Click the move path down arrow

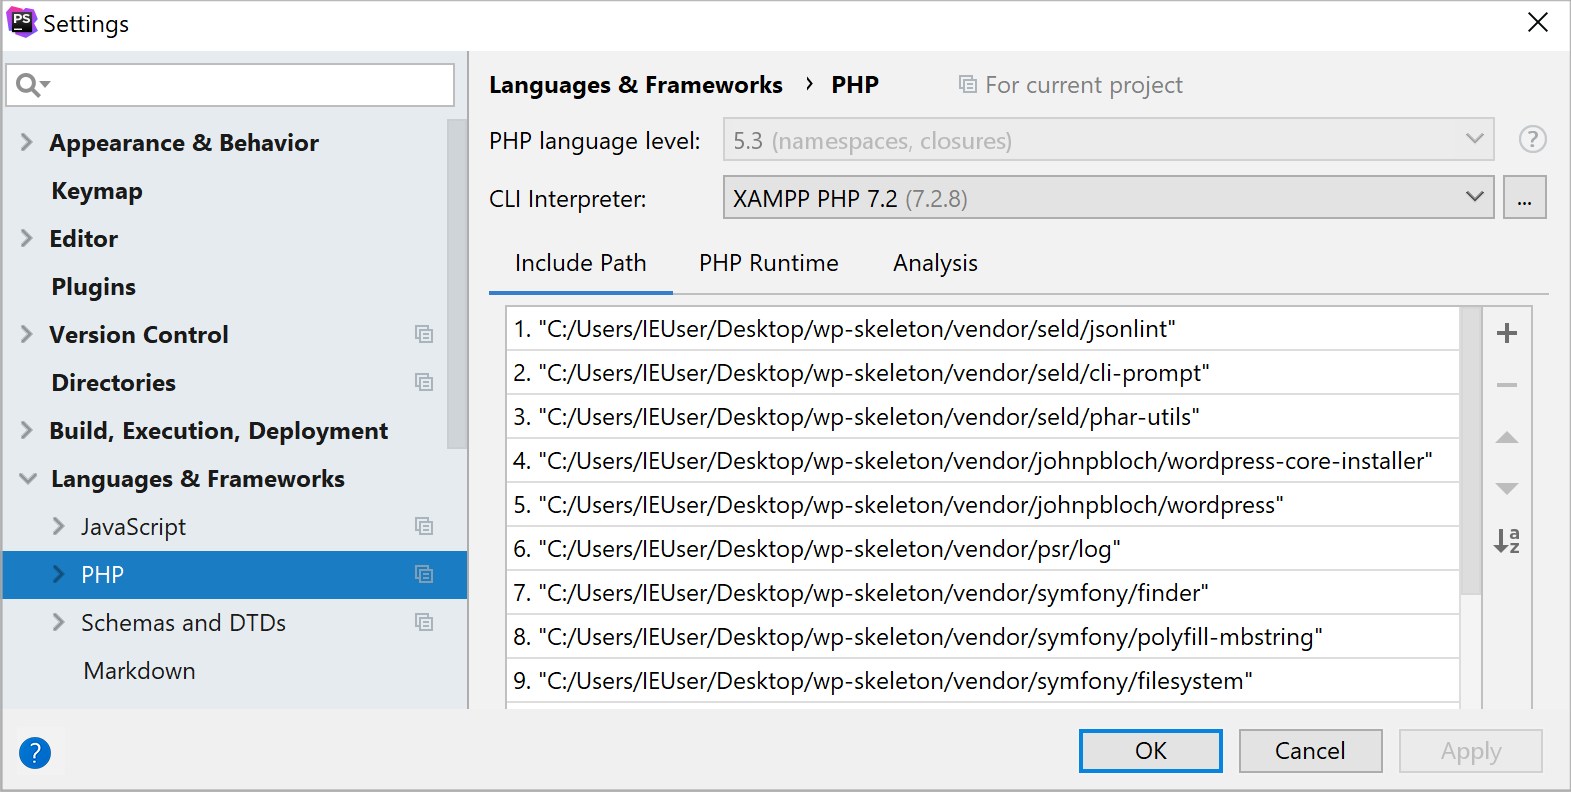pyautogui.click(x=1506, y=489)
